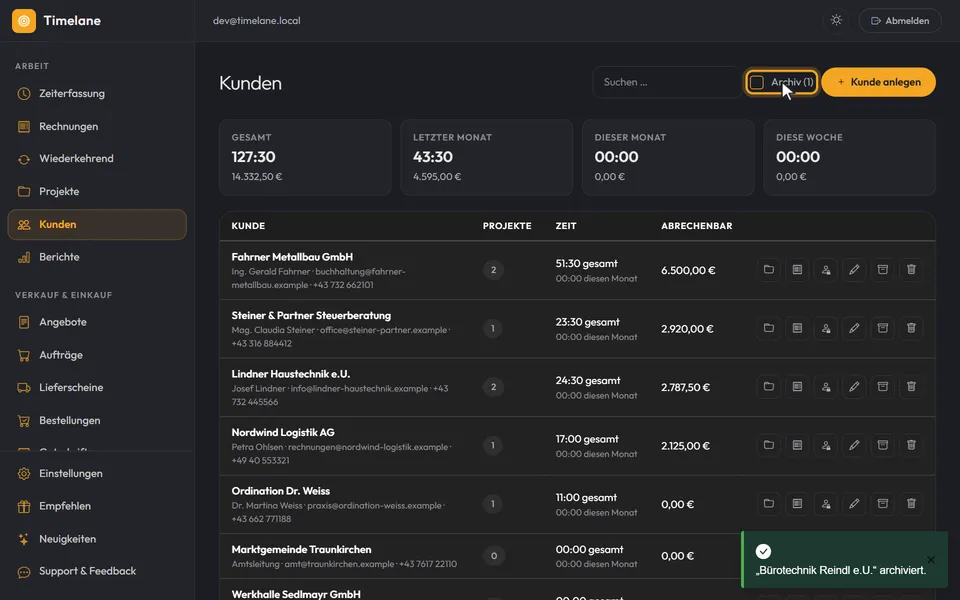Open Wiederkehrend sidebar item

tap(97, 159)
